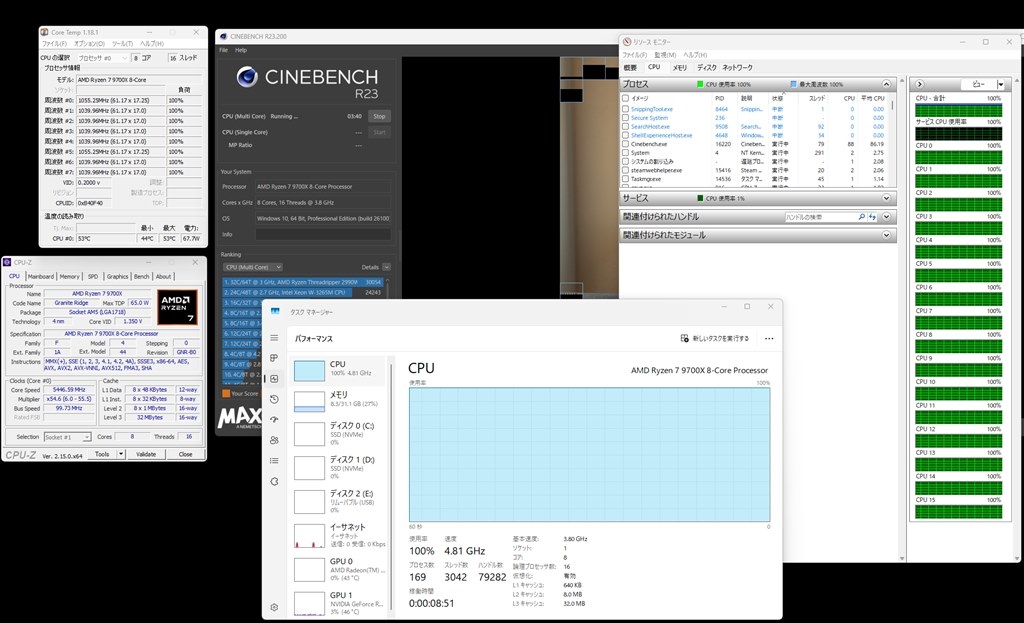Open the Tools dropdown arrow in CPU-Z

121,454
